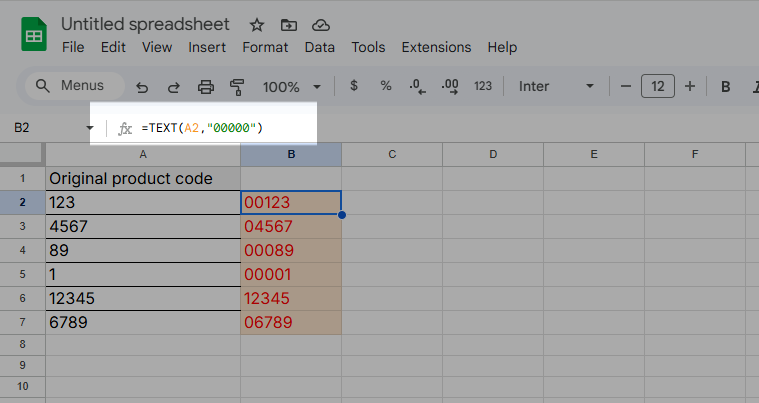
Task: Select column C header
Action: point(392,154)
